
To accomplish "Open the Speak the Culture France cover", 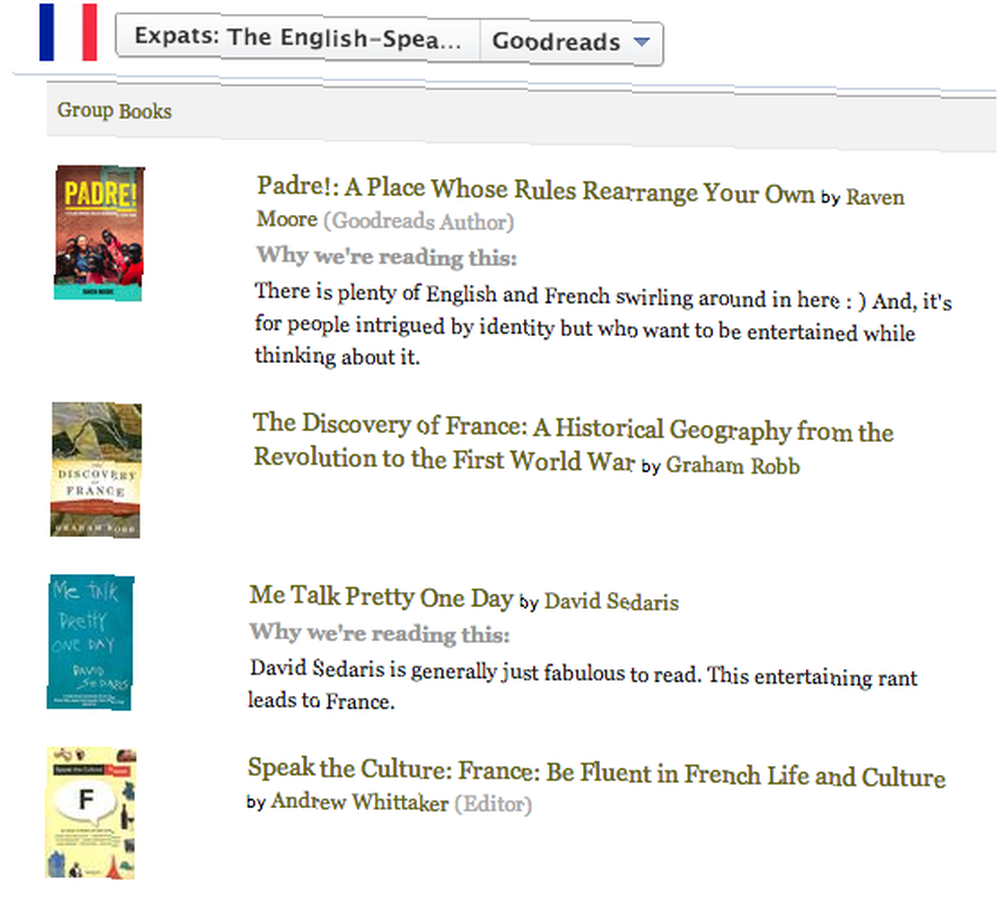I will pyautogui.click(x=91, y=813).
